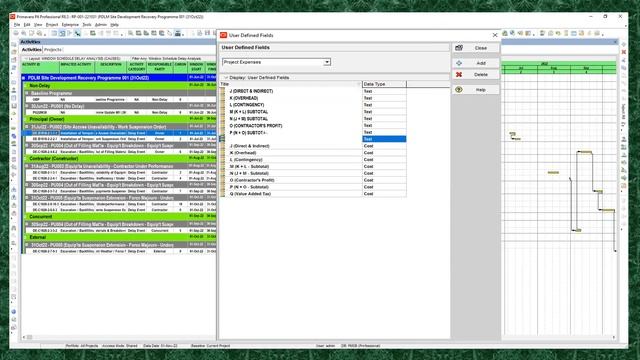
Task: Click the ACTIVITY ID column header
Action: coord(40,67)
